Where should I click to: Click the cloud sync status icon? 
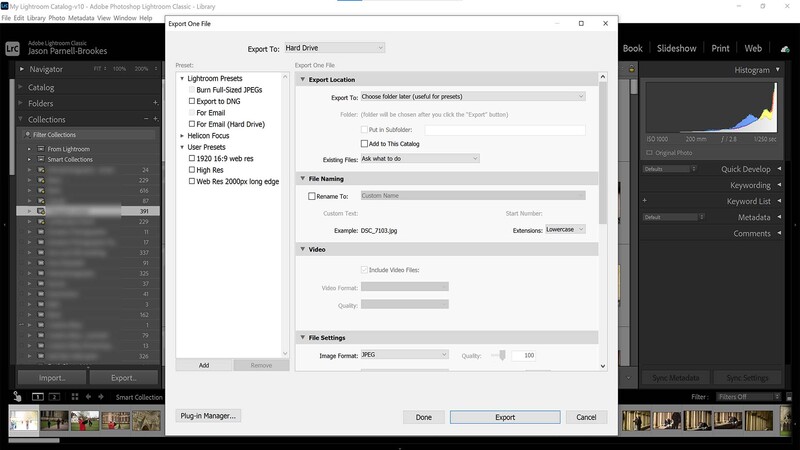tap(785, 49)
